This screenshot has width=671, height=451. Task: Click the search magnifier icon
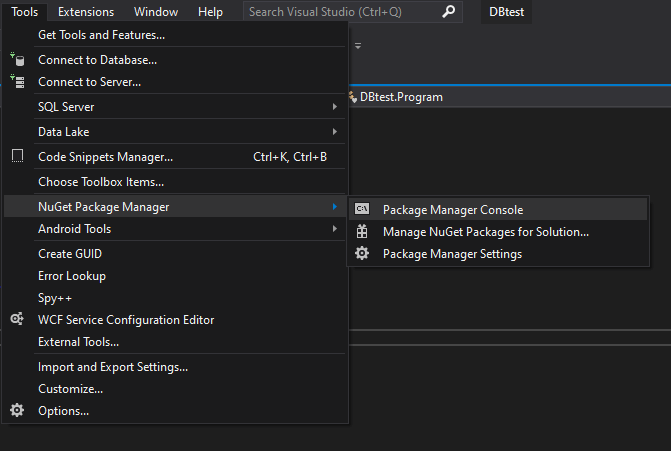coord(448,12)
